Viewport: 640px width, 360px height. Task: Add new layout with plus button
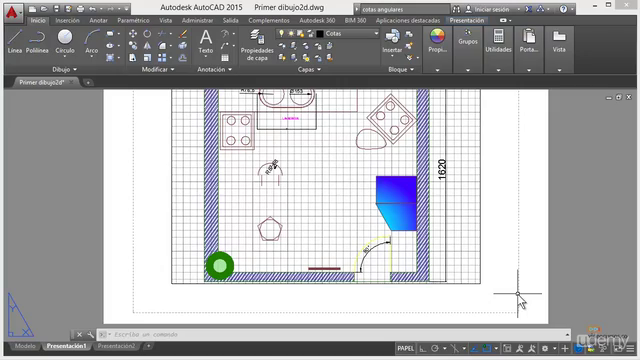click(x=149, y=346)
